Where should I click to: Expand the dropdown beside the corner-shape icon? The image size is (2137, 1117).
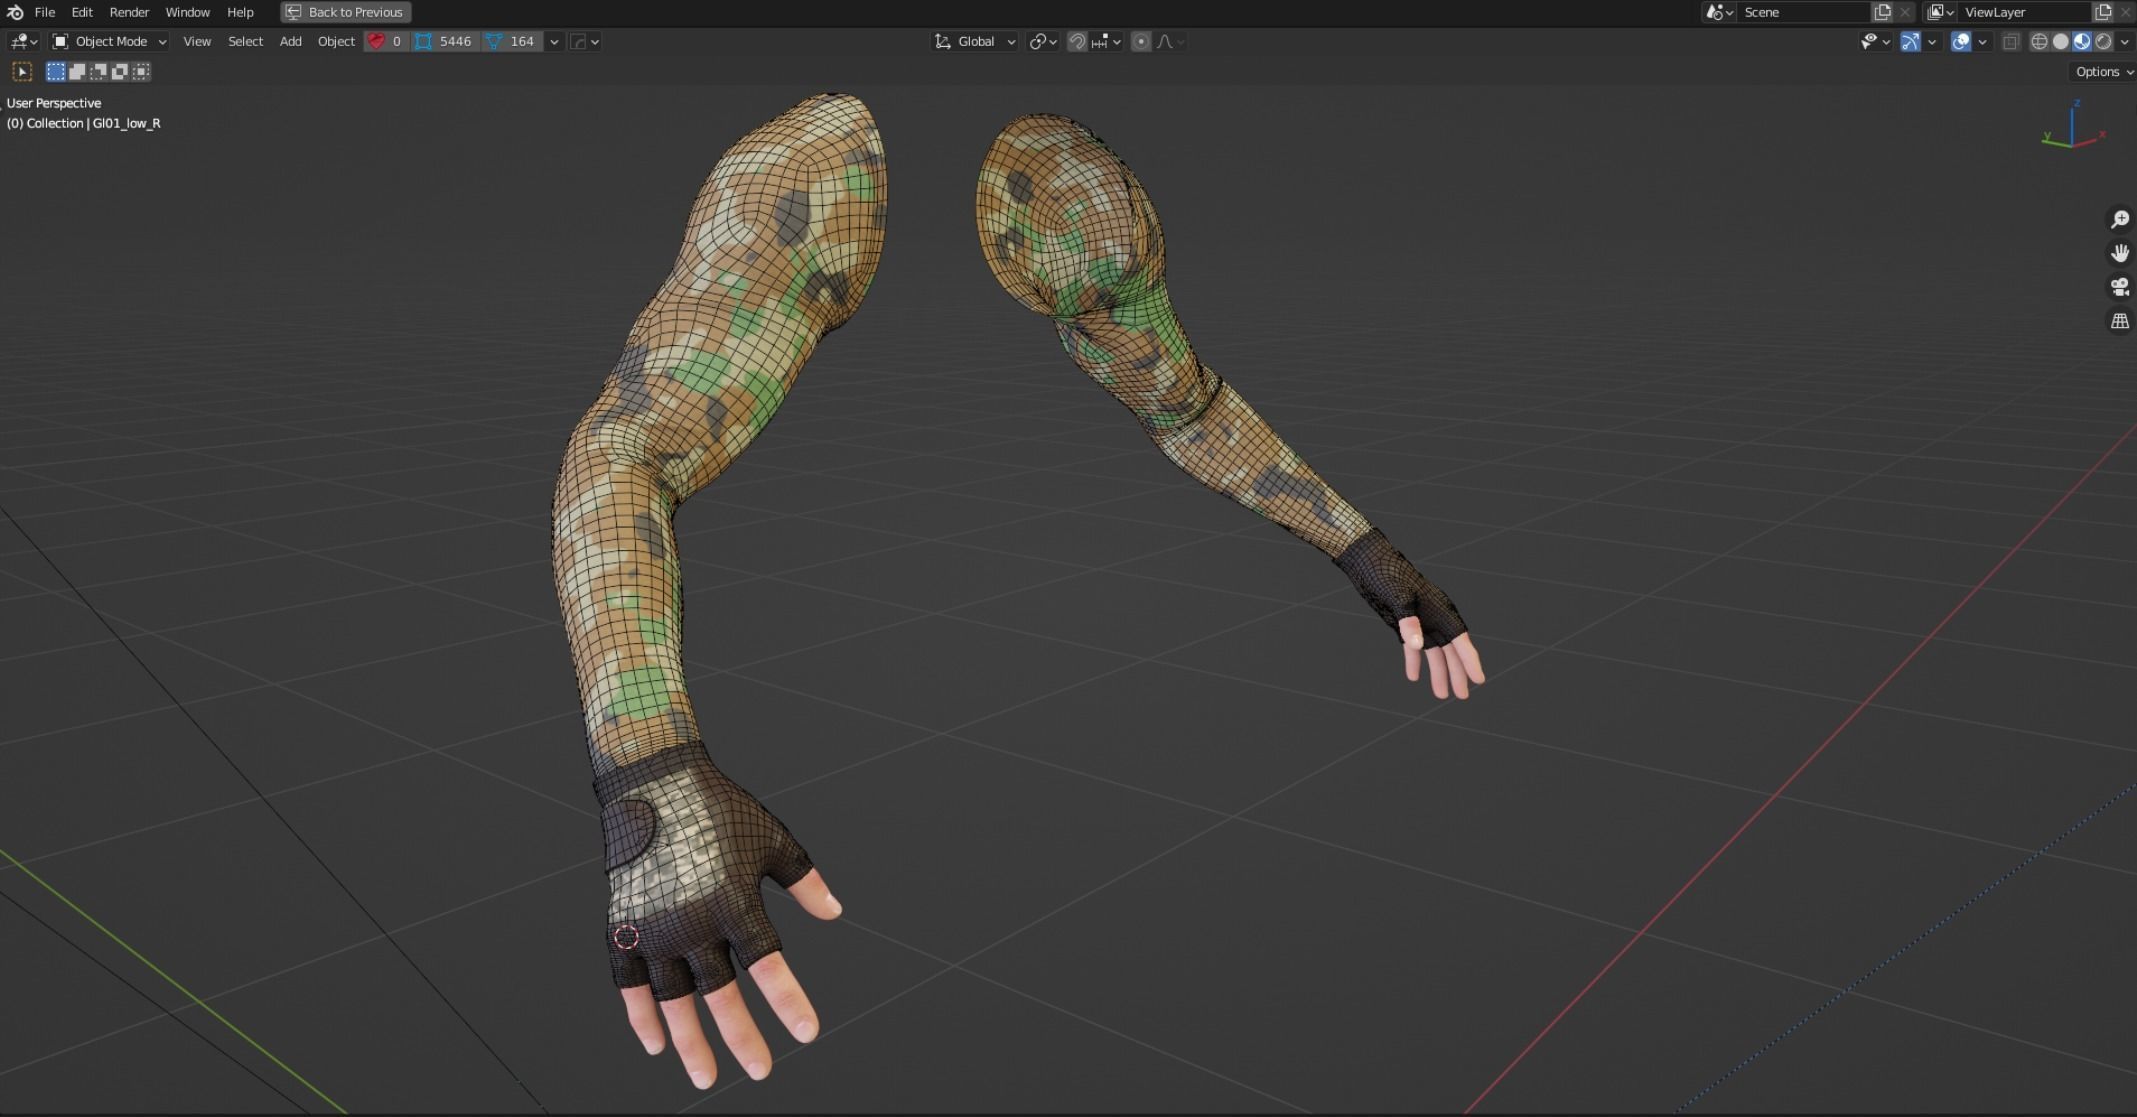(x=595, y=41)
